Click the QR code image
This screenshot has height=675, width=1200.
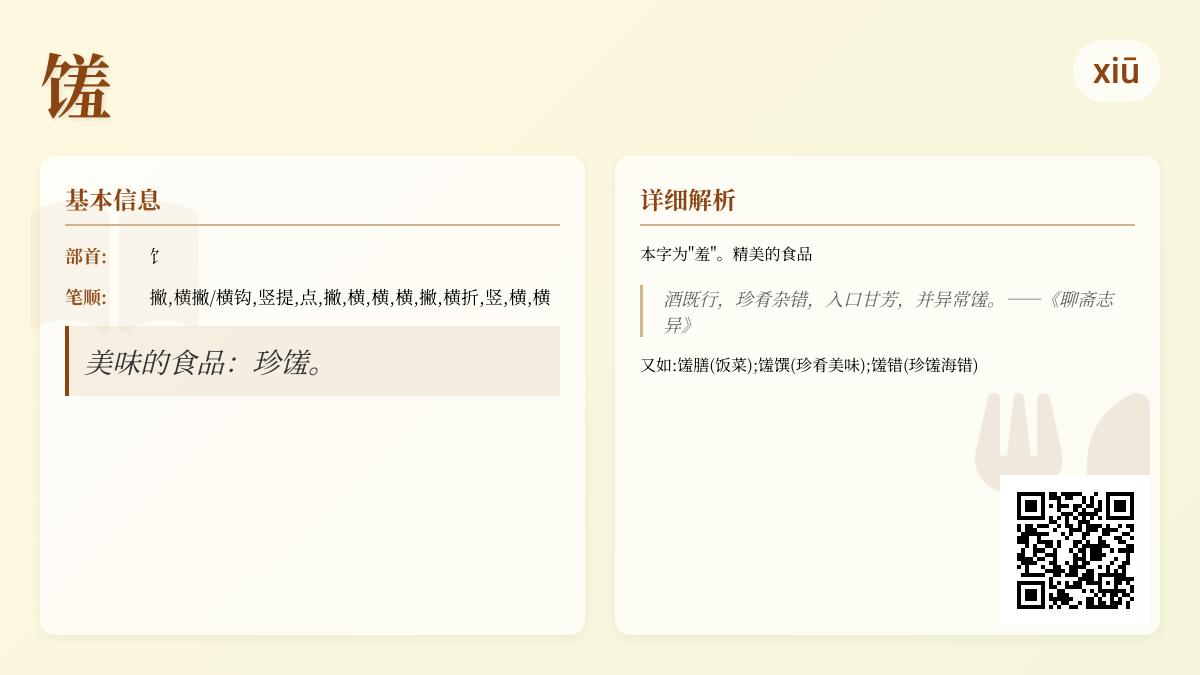(1075, 550)
